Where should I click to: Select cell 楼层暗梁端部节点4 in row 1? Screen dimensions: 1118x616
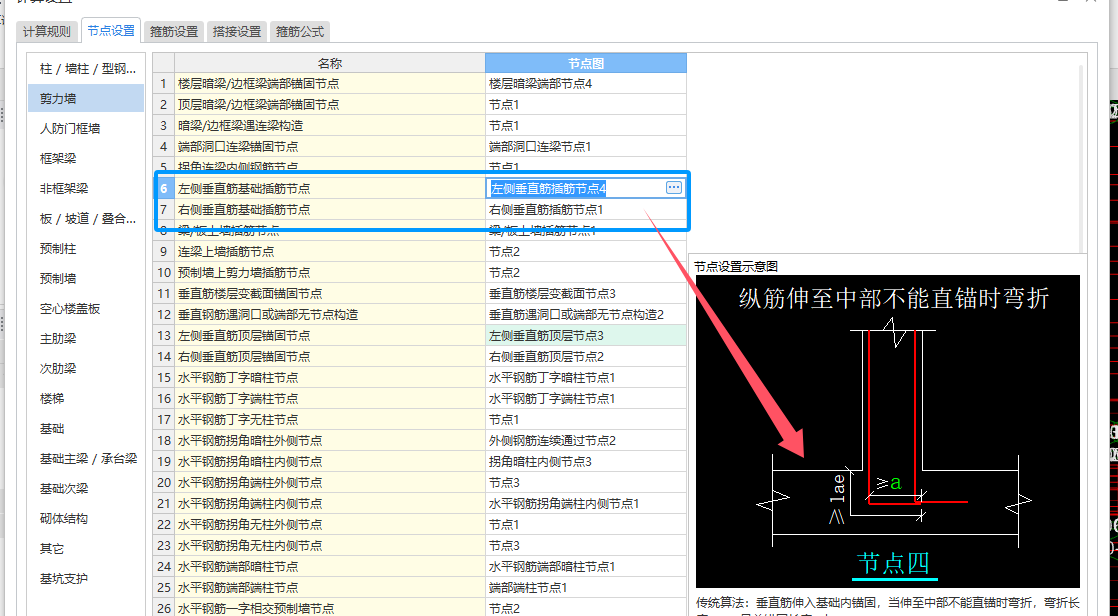coord(585,83)
